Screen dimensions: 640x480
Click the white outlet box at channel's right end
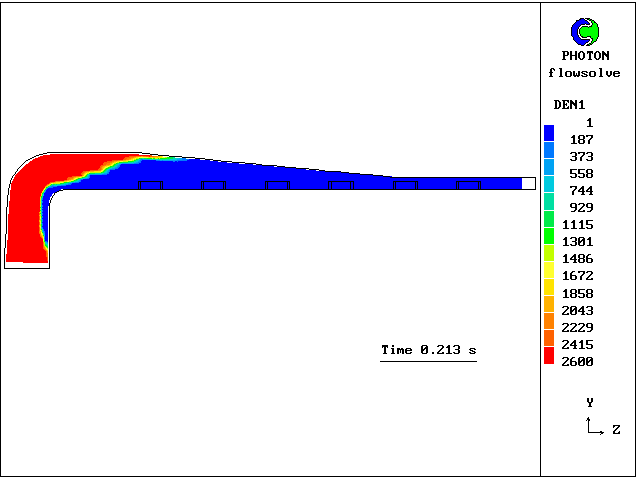[x=529, y=183]
